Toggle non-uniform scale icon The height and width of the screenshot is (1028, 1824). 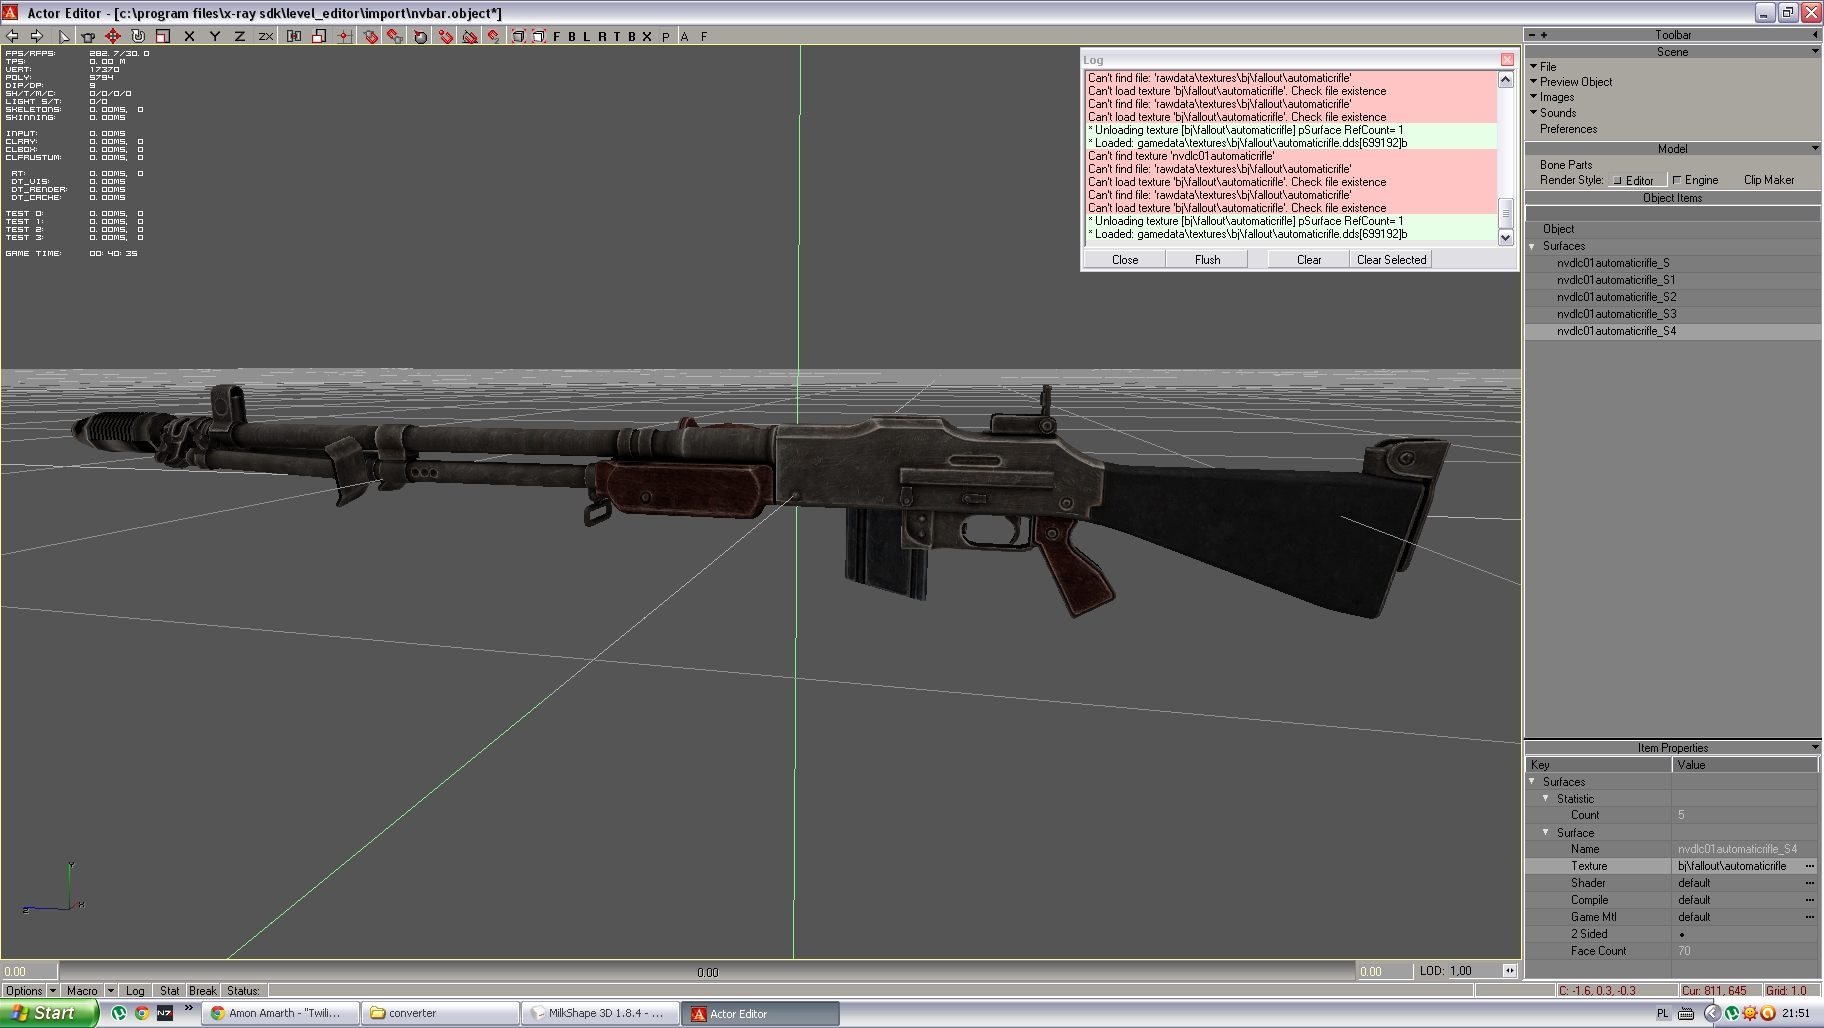click(318, 36)
